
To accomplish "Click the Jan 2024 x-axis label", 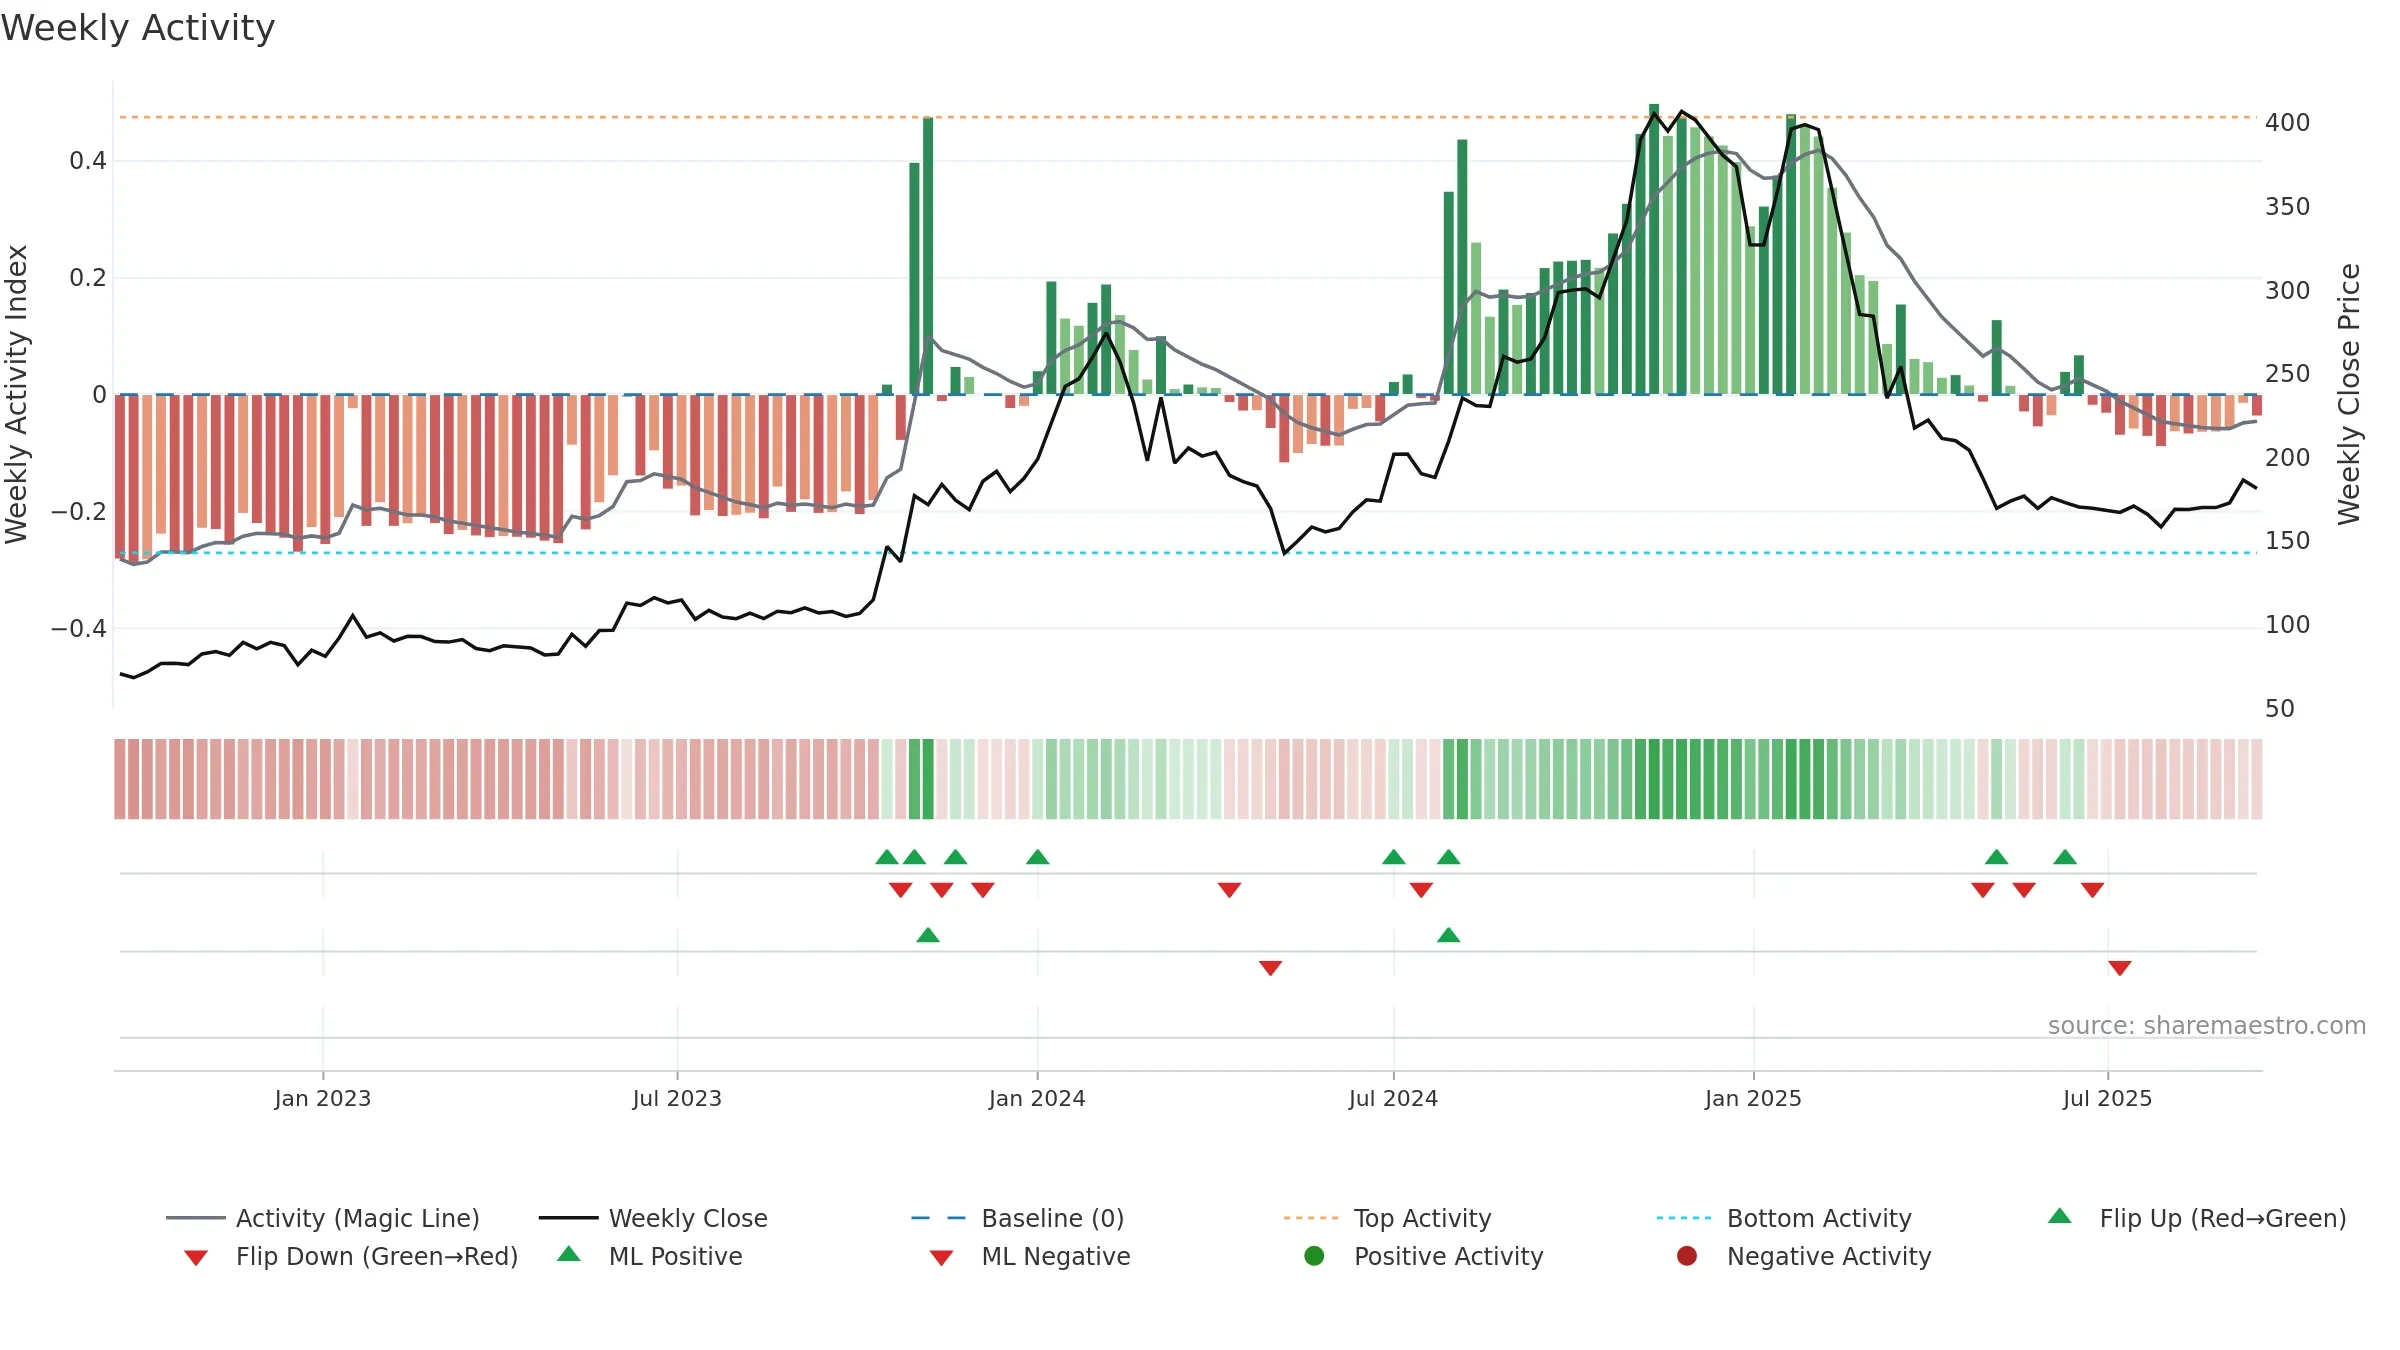I will point(1037,1098).
